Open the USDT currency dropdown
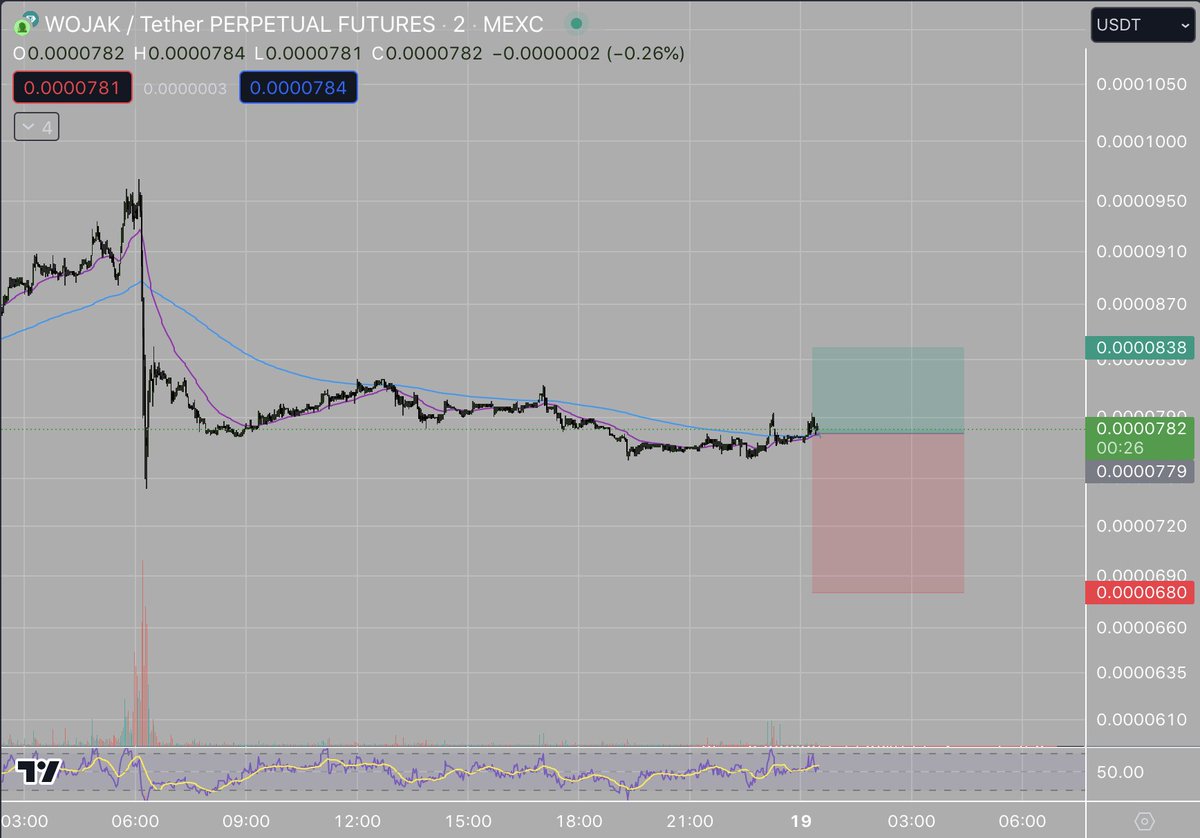This screenshot has height=838, width=1200. coord(1141,25)
